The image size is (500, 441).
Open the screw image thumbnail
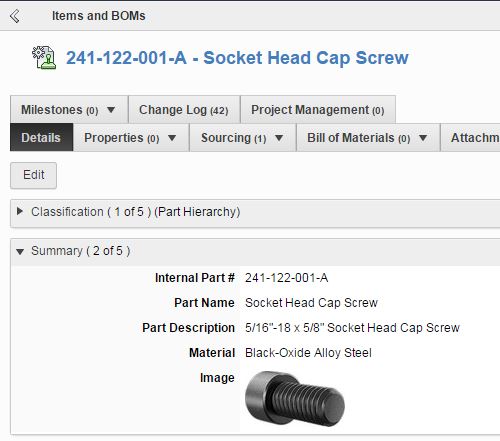295,399
